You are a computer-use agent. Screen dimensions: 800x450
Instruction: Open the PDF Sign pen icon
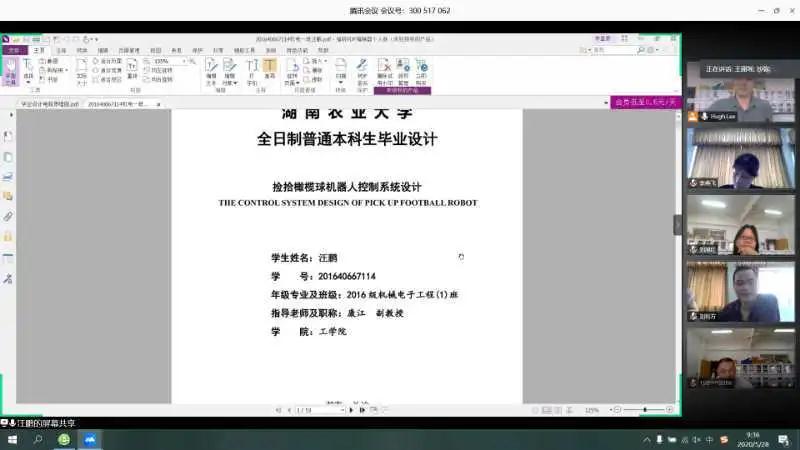click(x=362, y=71)
